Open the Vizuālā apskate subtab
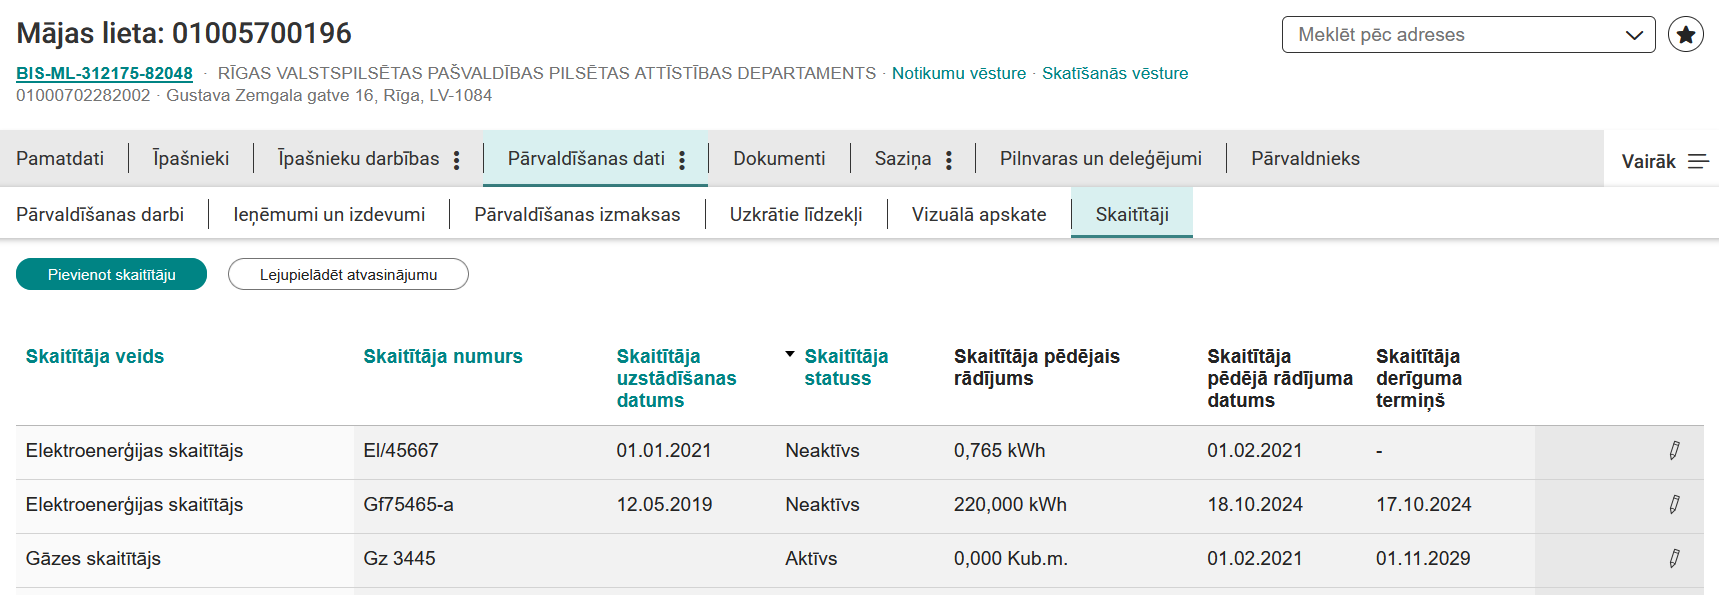Viewport: 1719px width, 595px height. click(979, 214)
